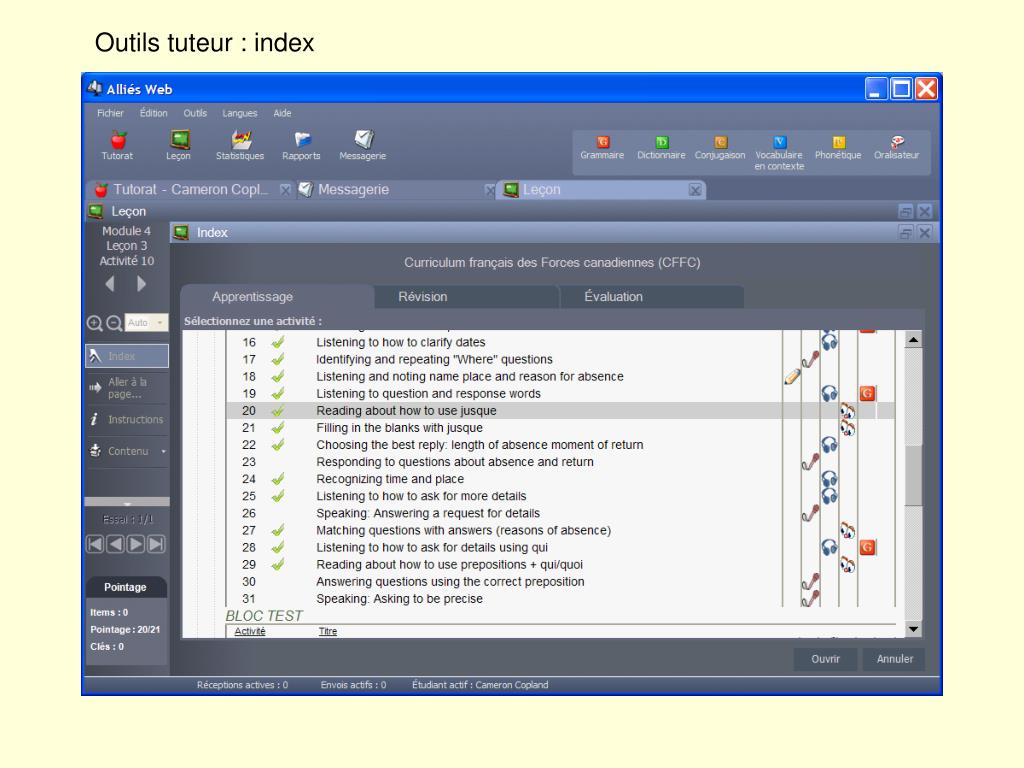
Task: Click the Ouvrir button
Action: pos(825,659)
